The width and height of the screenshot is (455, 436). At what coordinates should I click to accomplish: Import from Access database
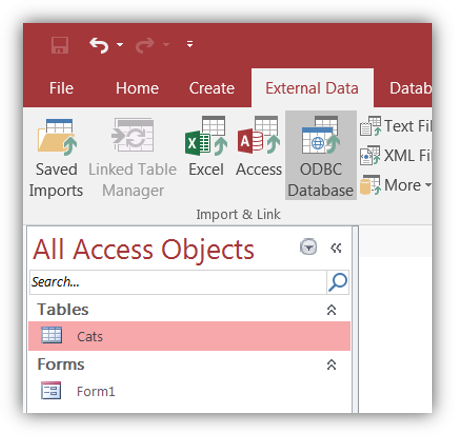[x=259, y=147]
